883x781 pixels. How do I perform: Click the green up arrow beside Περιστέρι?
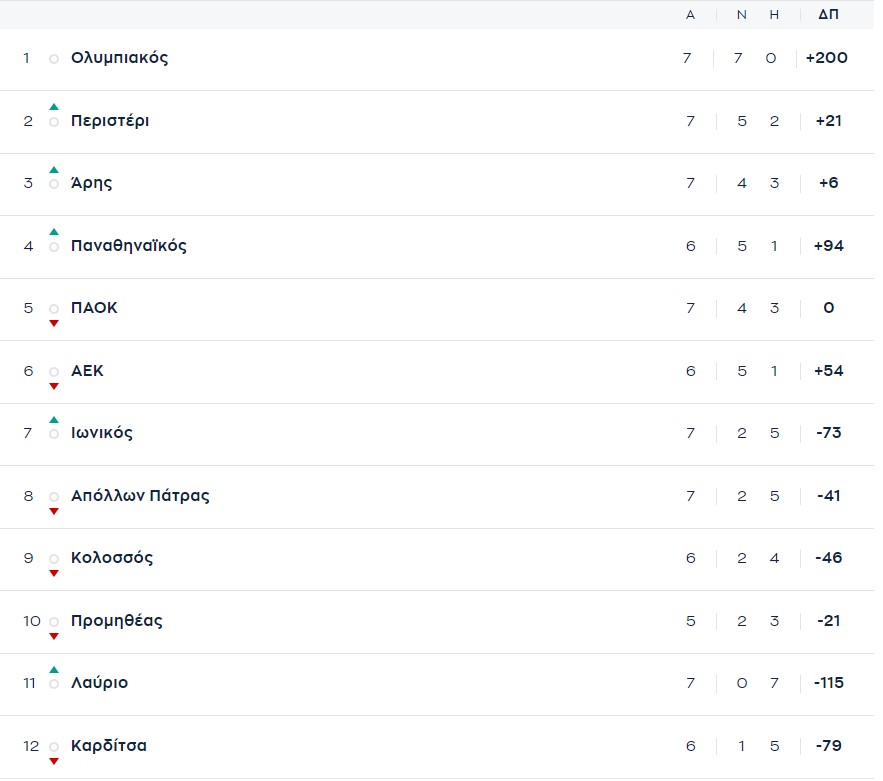click(x=54, y=107)
